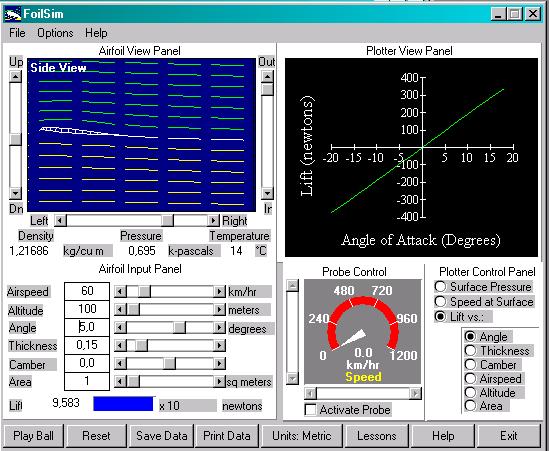This screenshot has width=549, height=451.
Task: Increase Area with right slider arrow
Action: (x=220, y=381)
